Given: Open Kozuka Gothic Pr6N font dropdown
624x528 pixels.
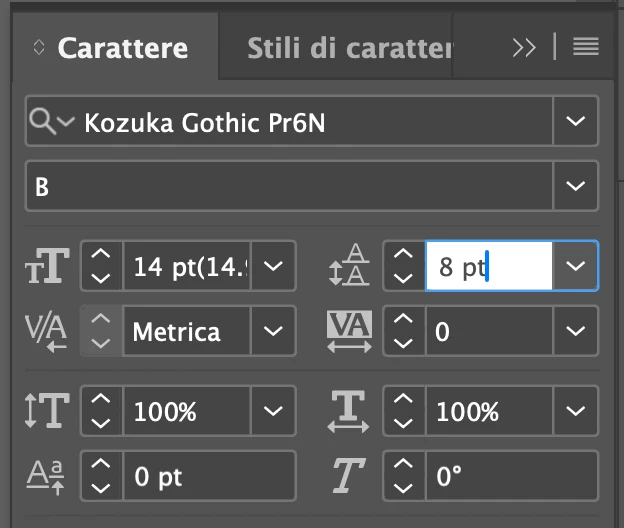Looking at the screenshot, I should [x=575, y=121].
